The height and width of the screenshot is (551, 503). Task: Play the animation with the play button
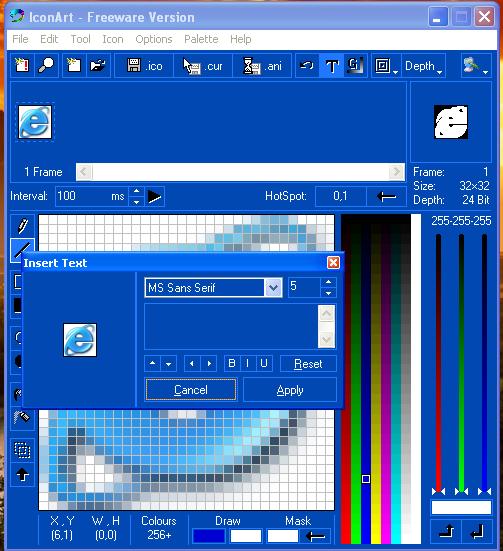[x=154, y=196]
